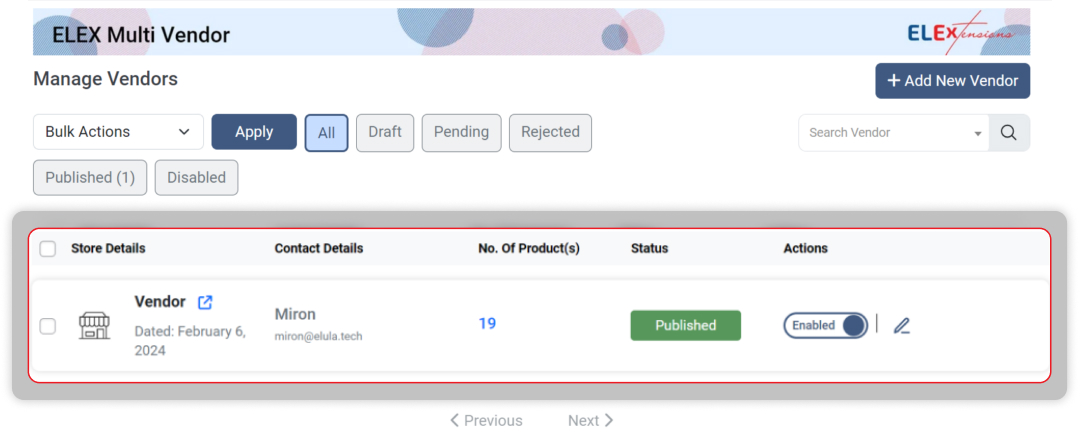Go to Next page
This screenshot has width=1080, height=443.
(x=590, y=420)
